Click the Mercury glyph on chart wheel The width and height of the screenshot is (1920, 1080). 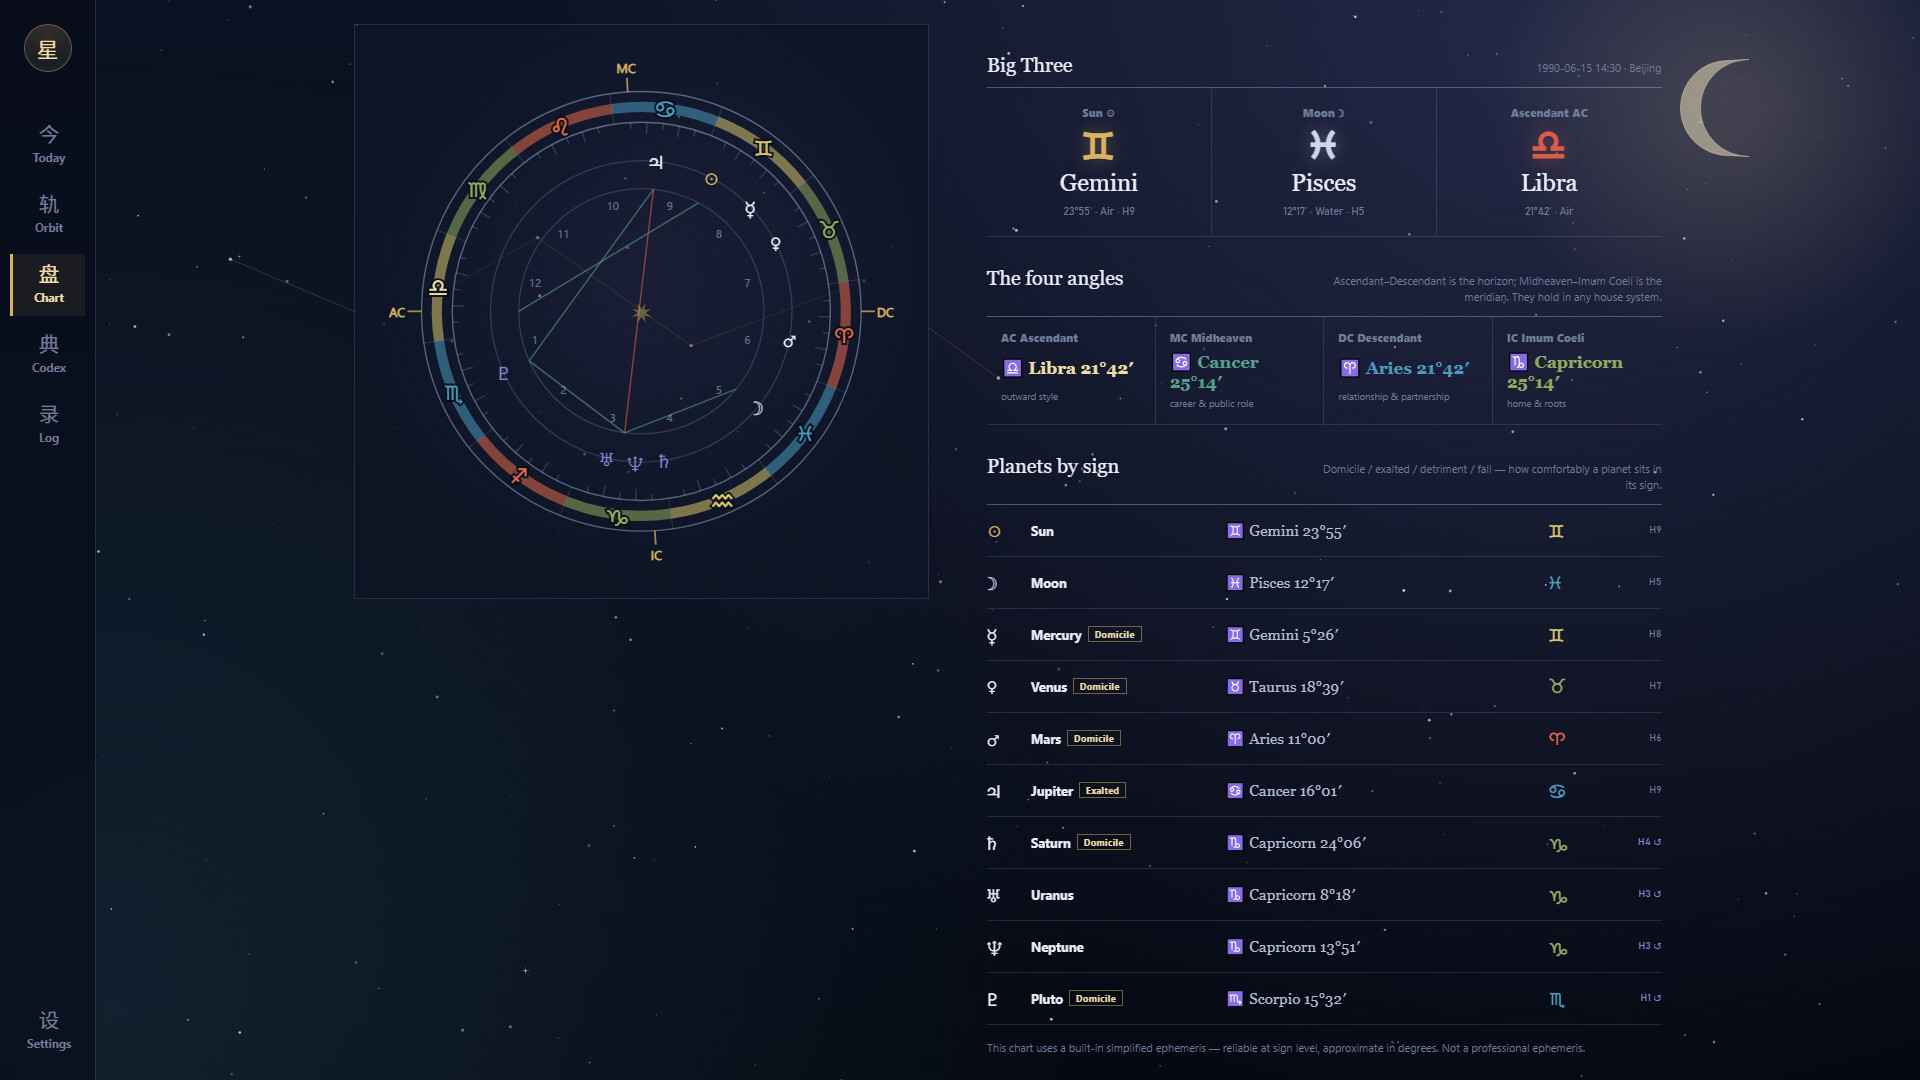pos(750,209)
